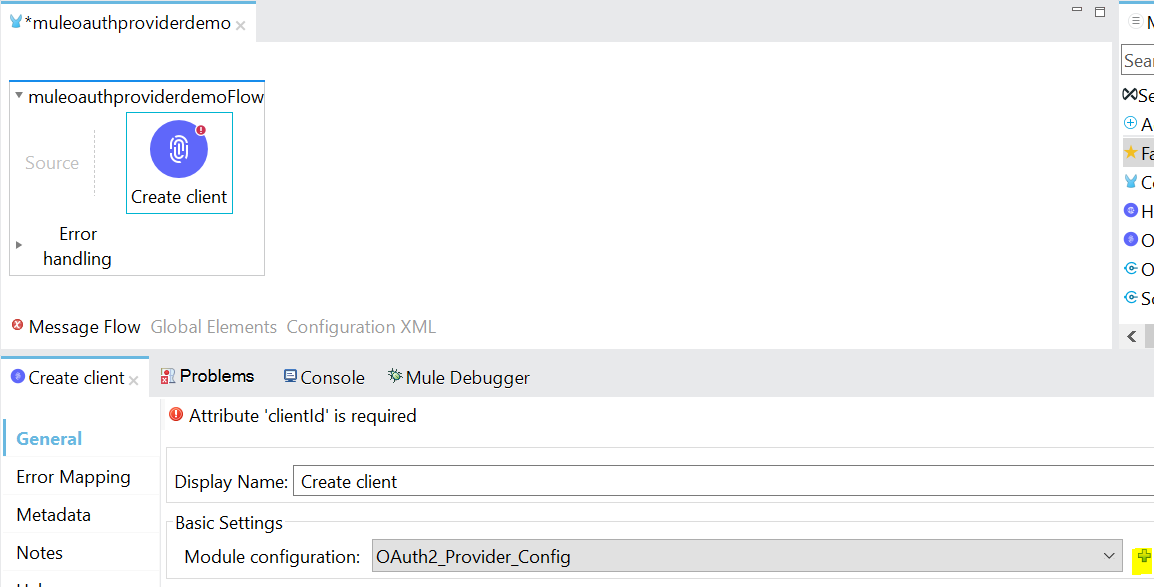Click the error icon beside clientId required message
The width and height of the screenshot is (1154, 587).
click(x=176, y=415)
